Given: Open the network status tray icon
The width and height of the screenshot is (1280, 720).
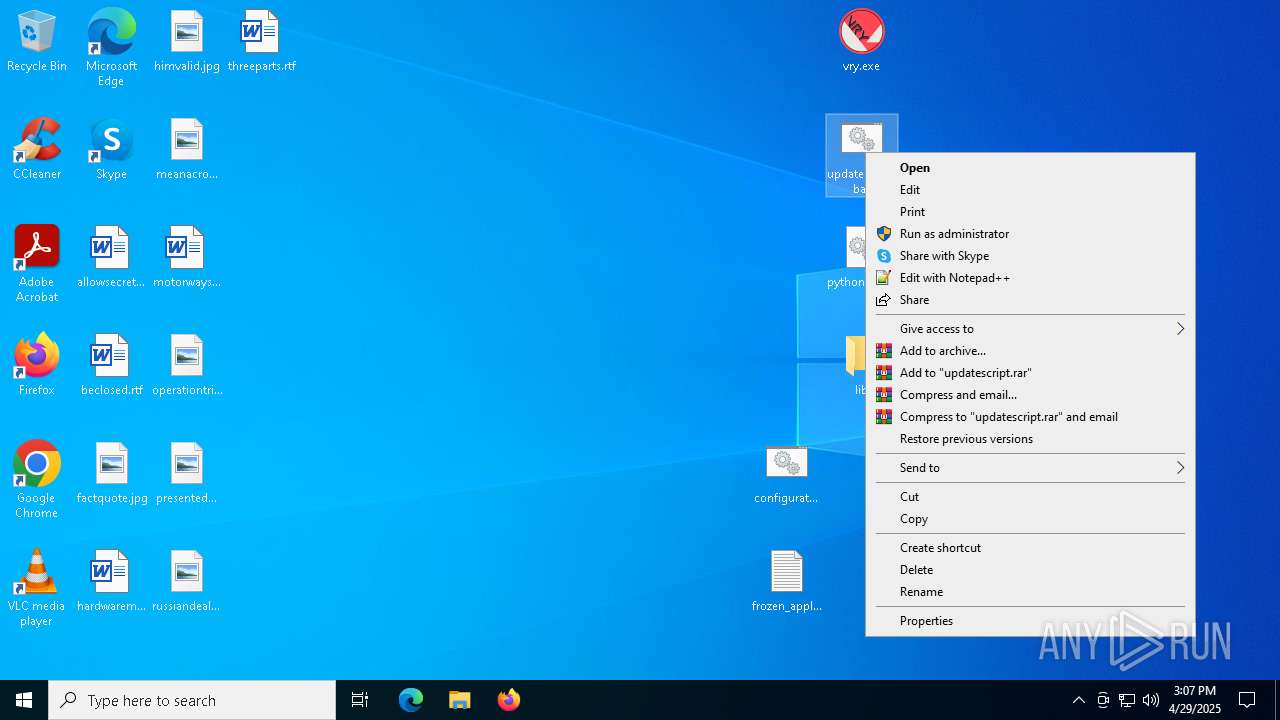Looking at the screenshot, I should [1127, 700].
